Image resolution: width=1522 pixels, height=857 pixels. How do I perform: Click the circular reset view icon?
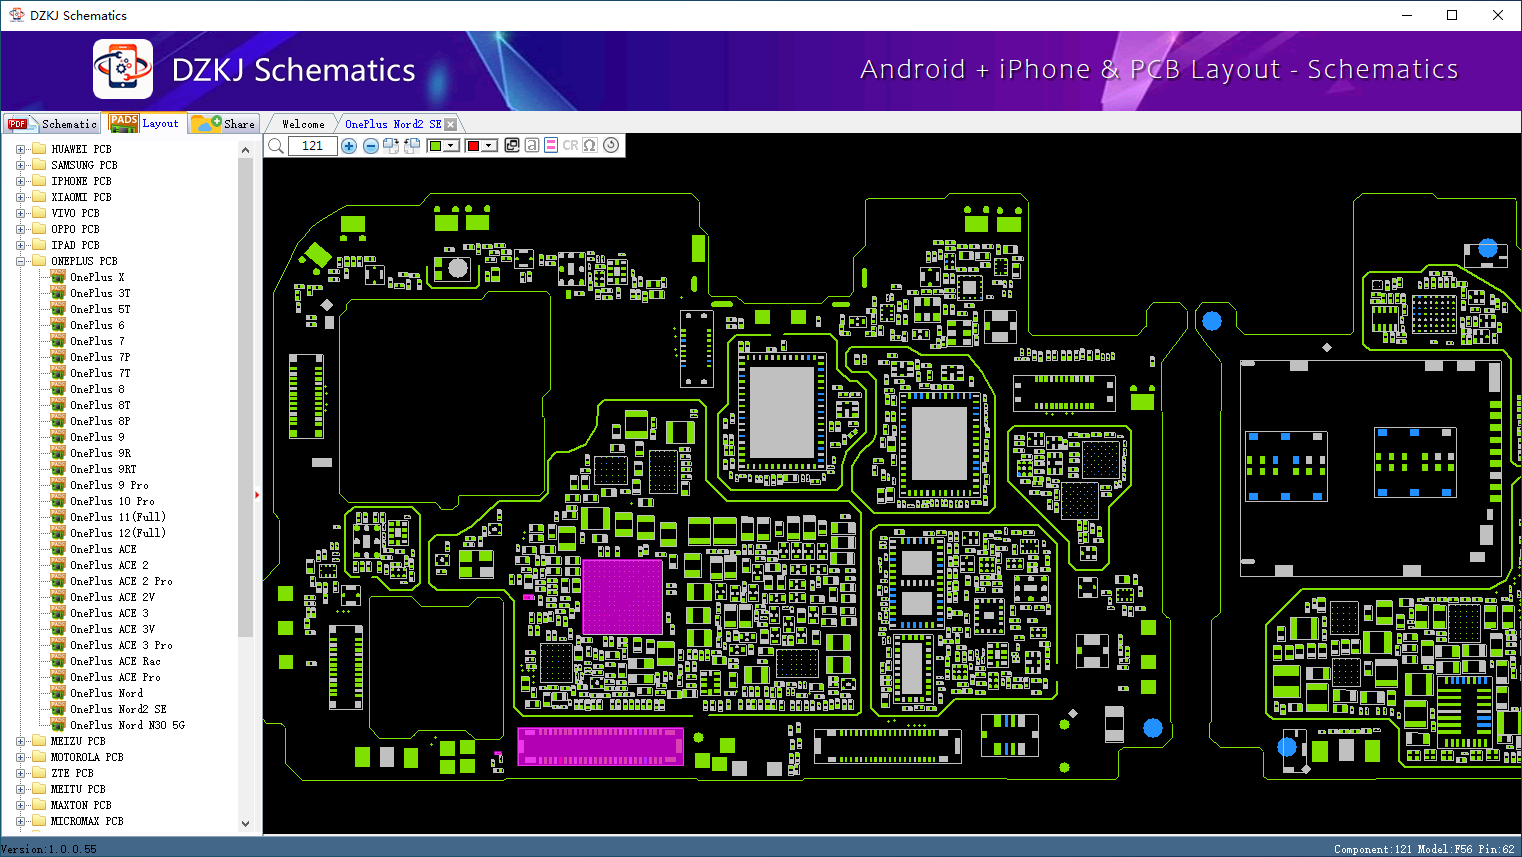pos(611,145)
